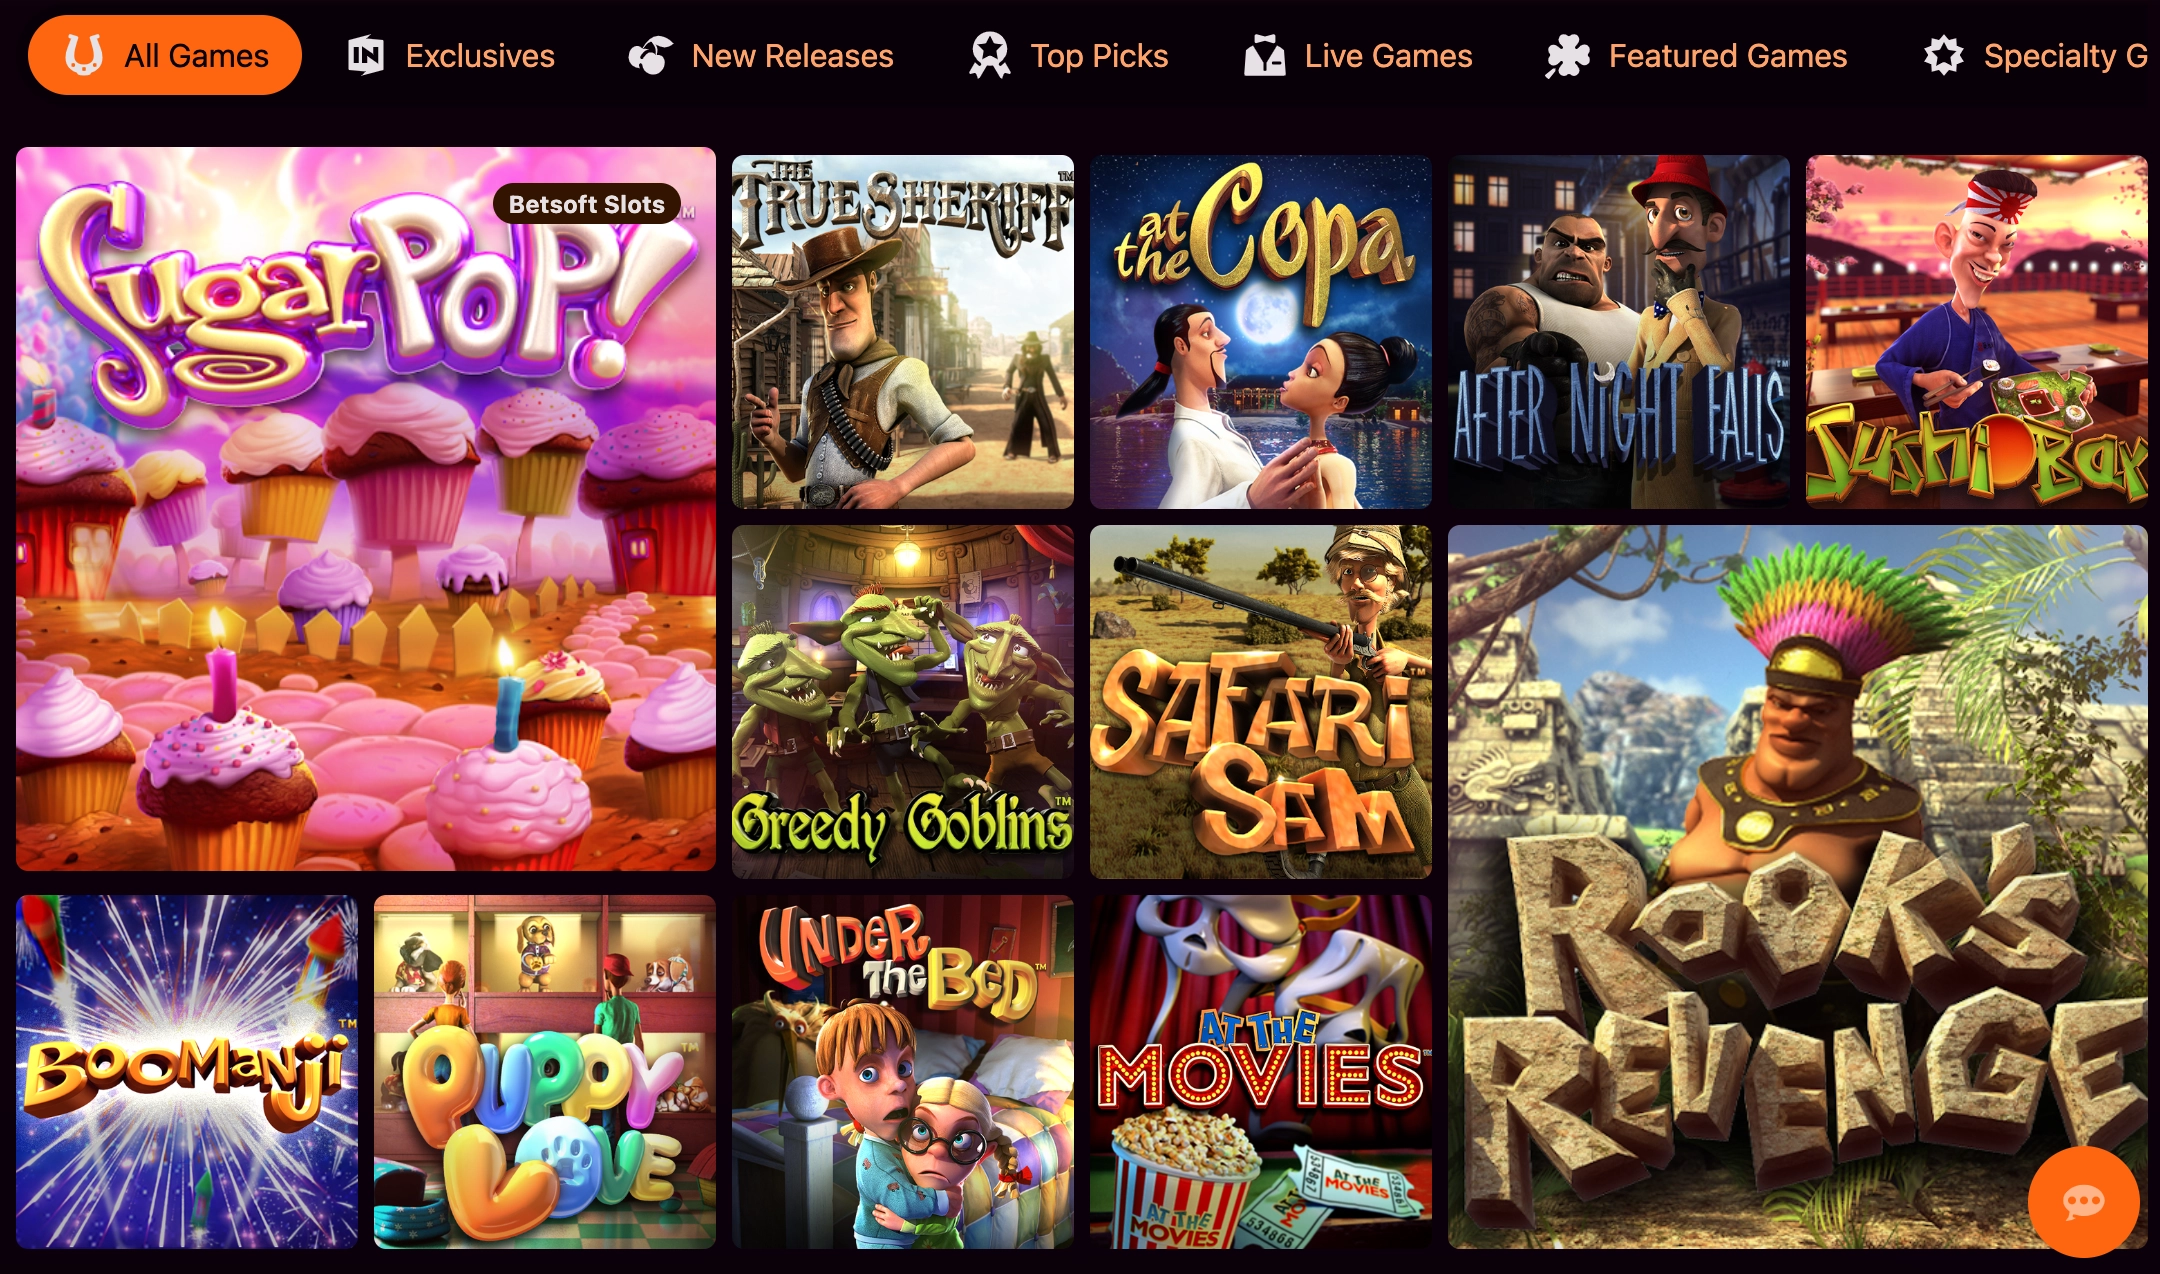The image size is (2160, 1274).
Task: Click the award ribbon Top Picks icon
Action: [x=990, y=55]
